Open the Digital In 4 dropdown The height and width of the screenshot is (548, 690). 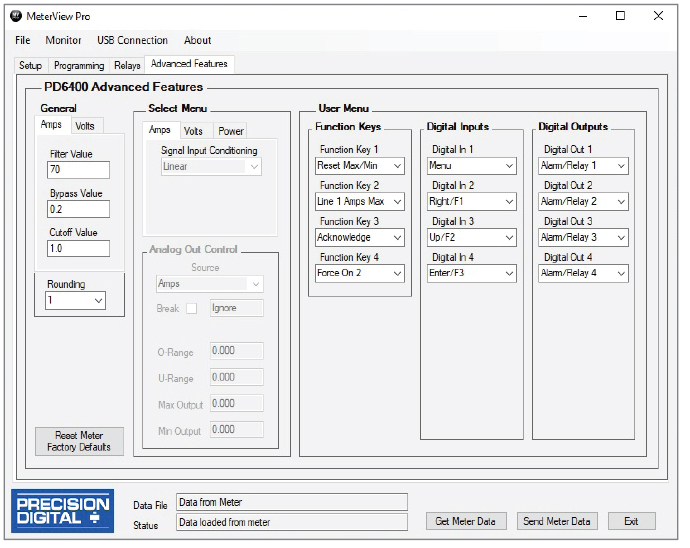472,273
